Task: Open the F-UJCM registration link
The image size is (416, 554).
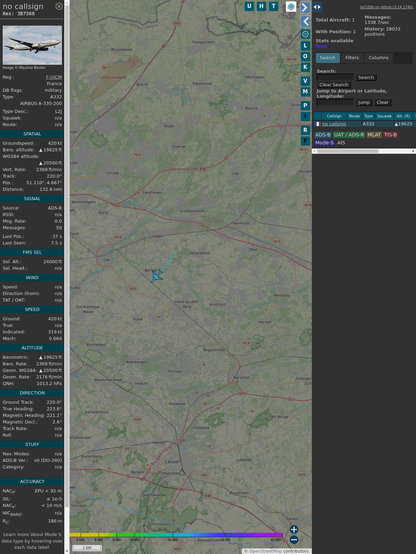Action: coord(54,77)
